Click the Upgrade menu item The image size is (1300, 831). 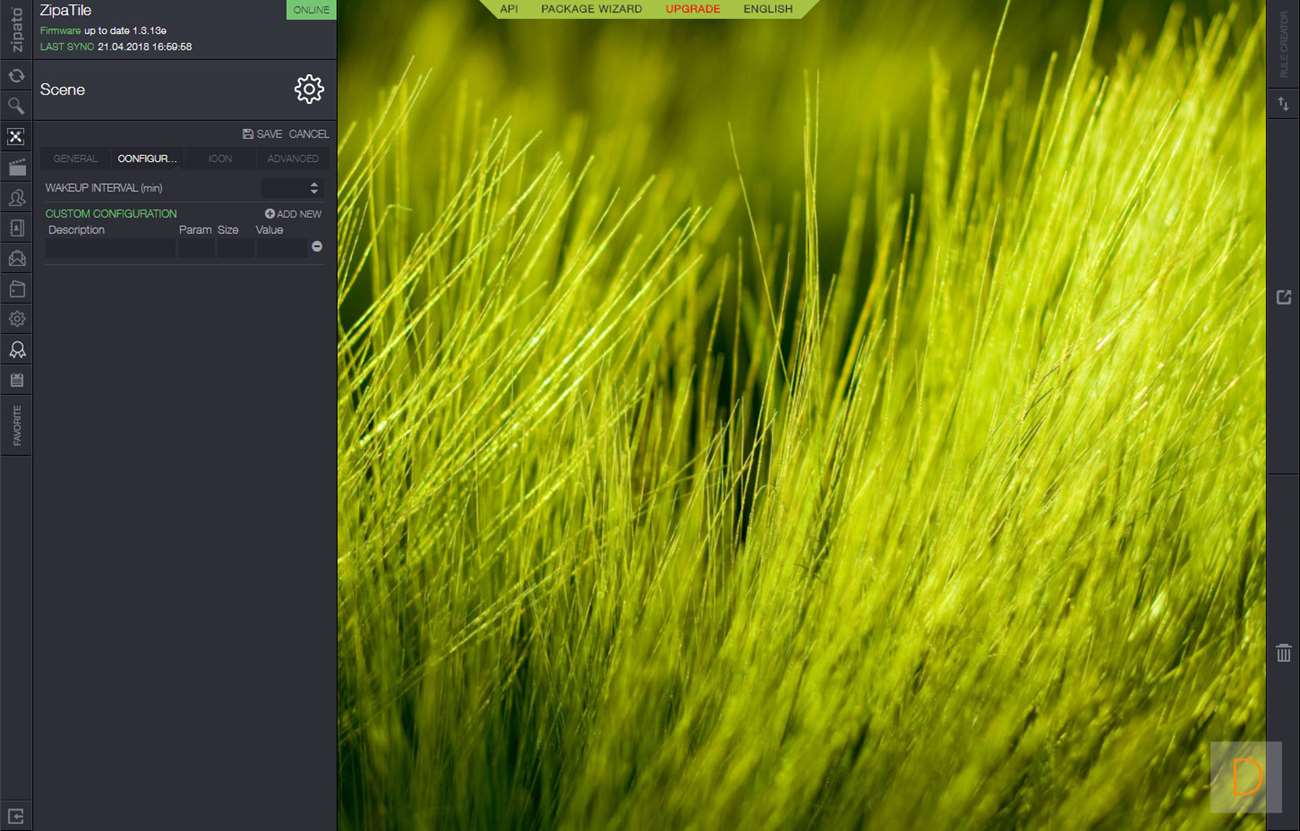tap(693, 9)
